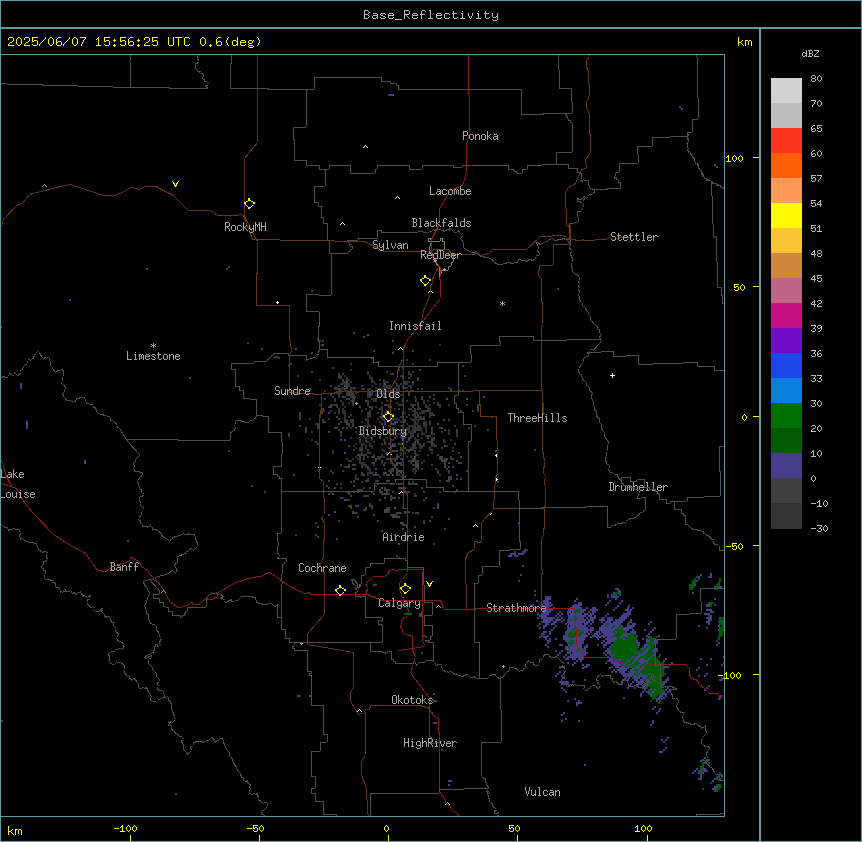Viewport: 862px width, 842px height.
Task: Pick the orange 57-60 dBZ legend swatch
Action: [786, 165]
